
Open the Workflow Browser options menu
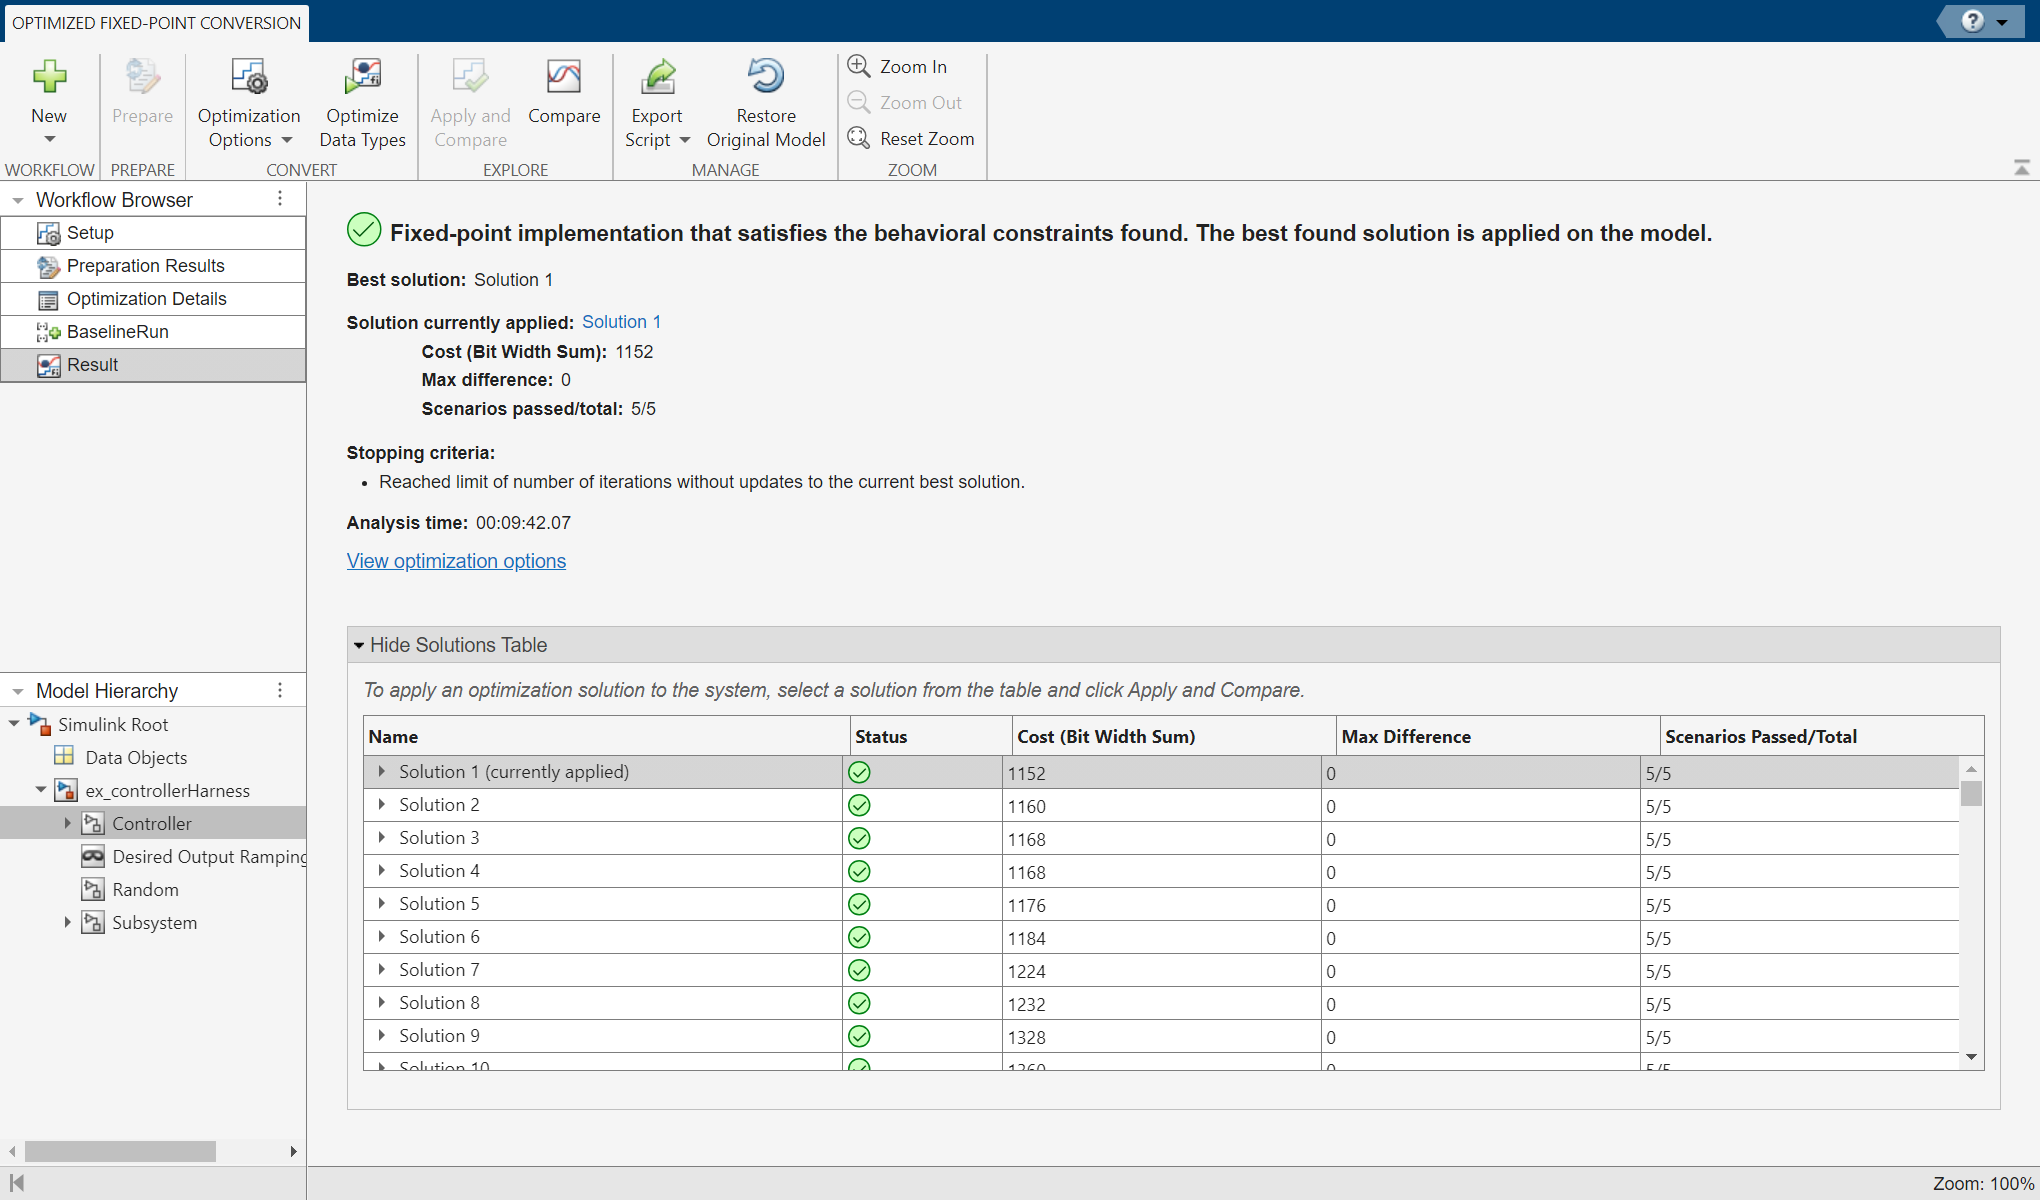tap(281, 199)
